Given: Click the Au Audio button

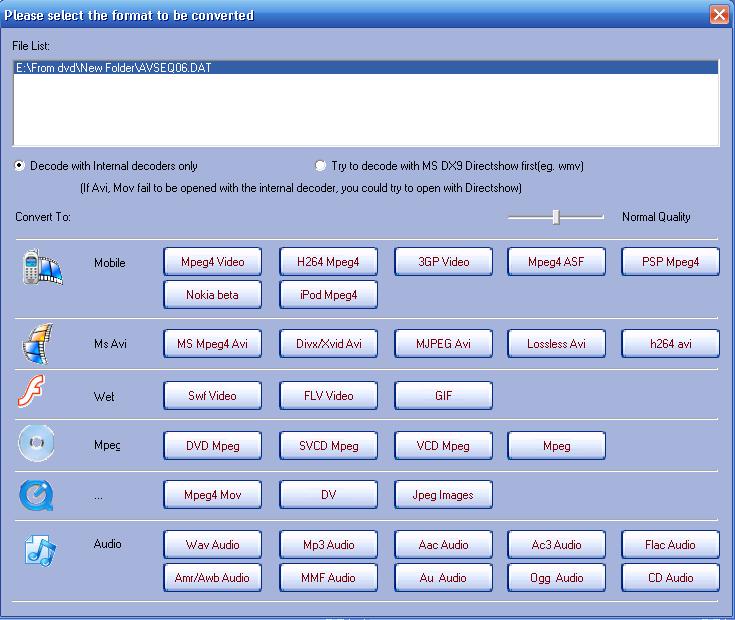Looking at the screenshot, I should tap(443, 577).
